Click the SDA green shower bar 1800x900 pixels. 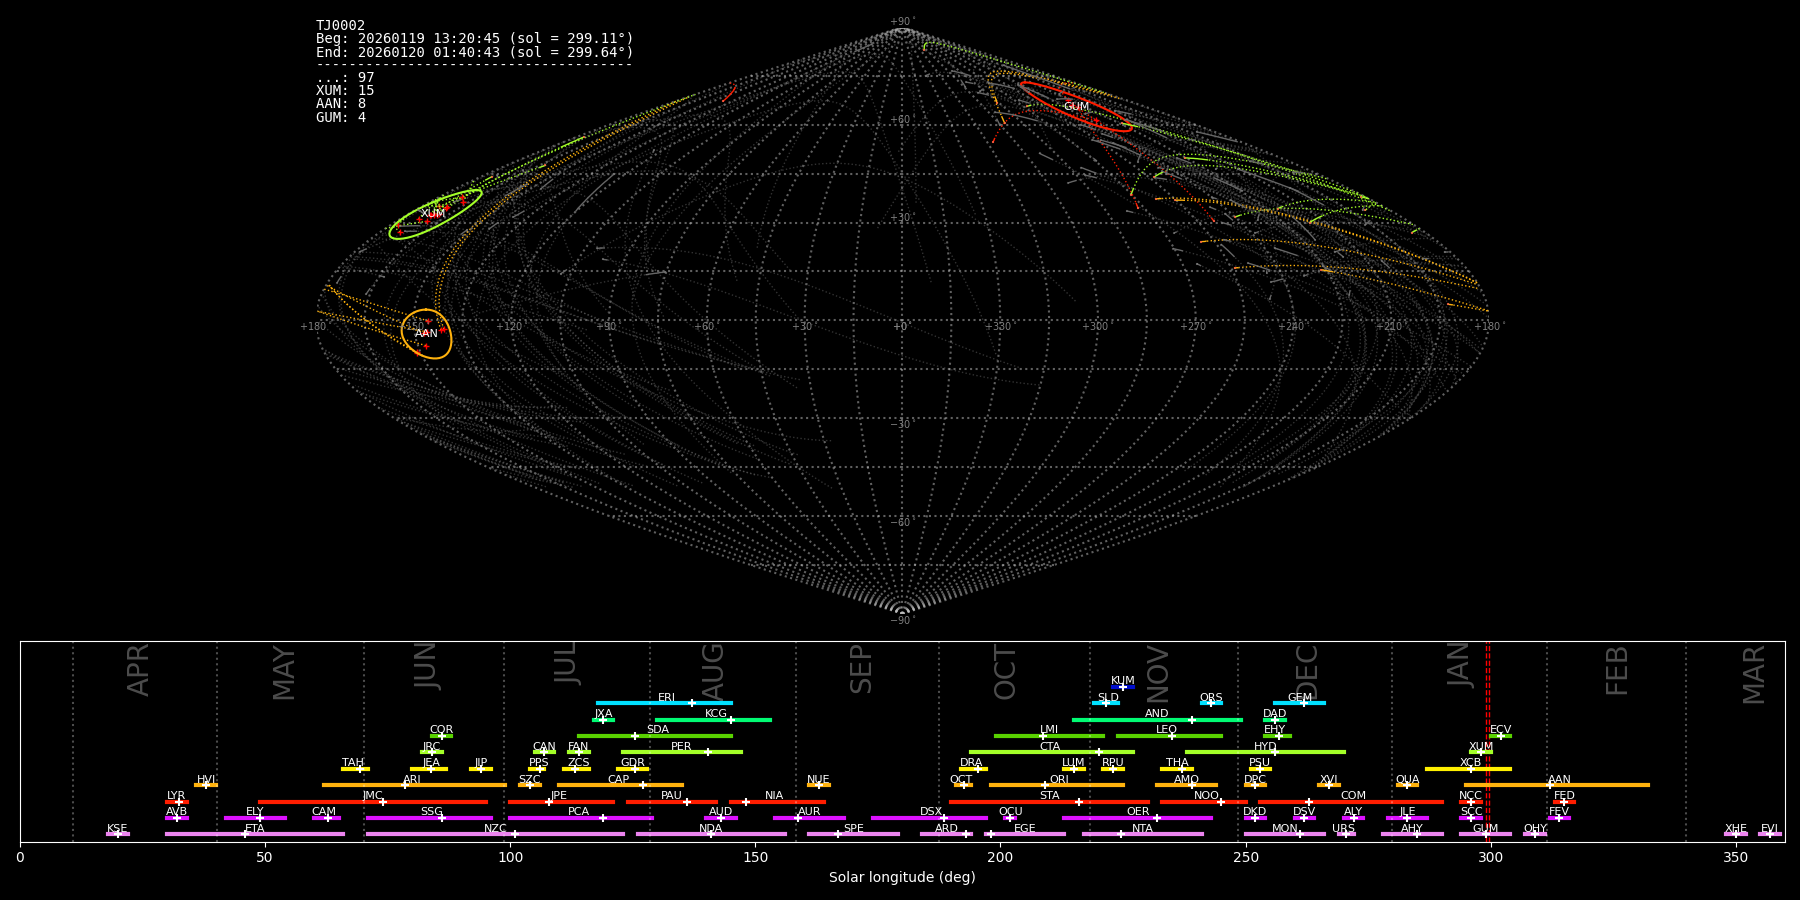[x=655, y=736]
